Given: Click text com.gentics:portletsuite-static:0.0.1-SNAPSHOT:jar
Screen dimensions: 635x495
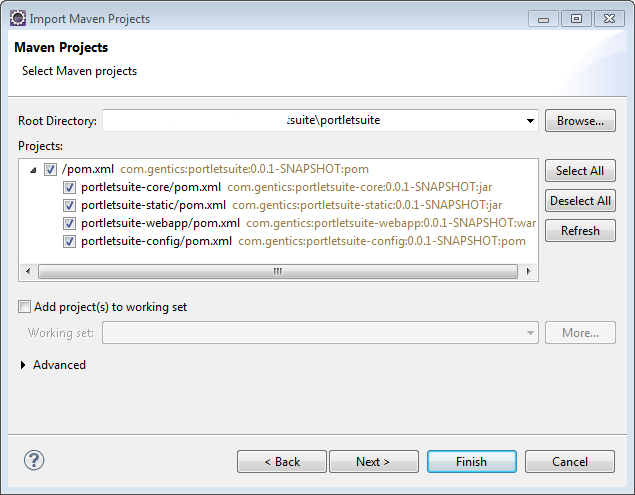Looking at the screenshot, I should [367, 205].
